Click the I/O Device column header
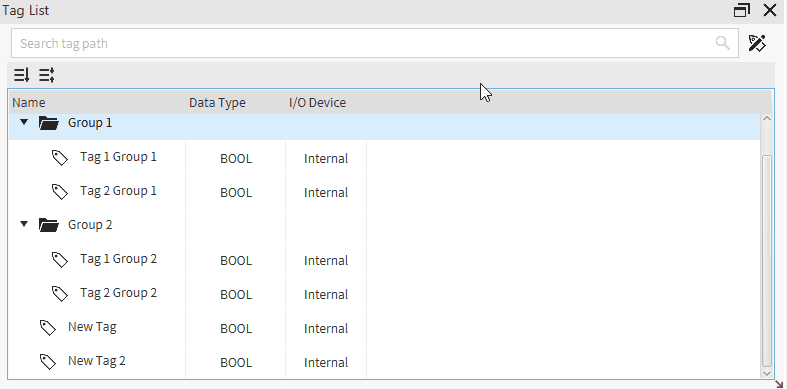This screenshot has height=389, width=787. pyautogui.click(x=317, y=103)
